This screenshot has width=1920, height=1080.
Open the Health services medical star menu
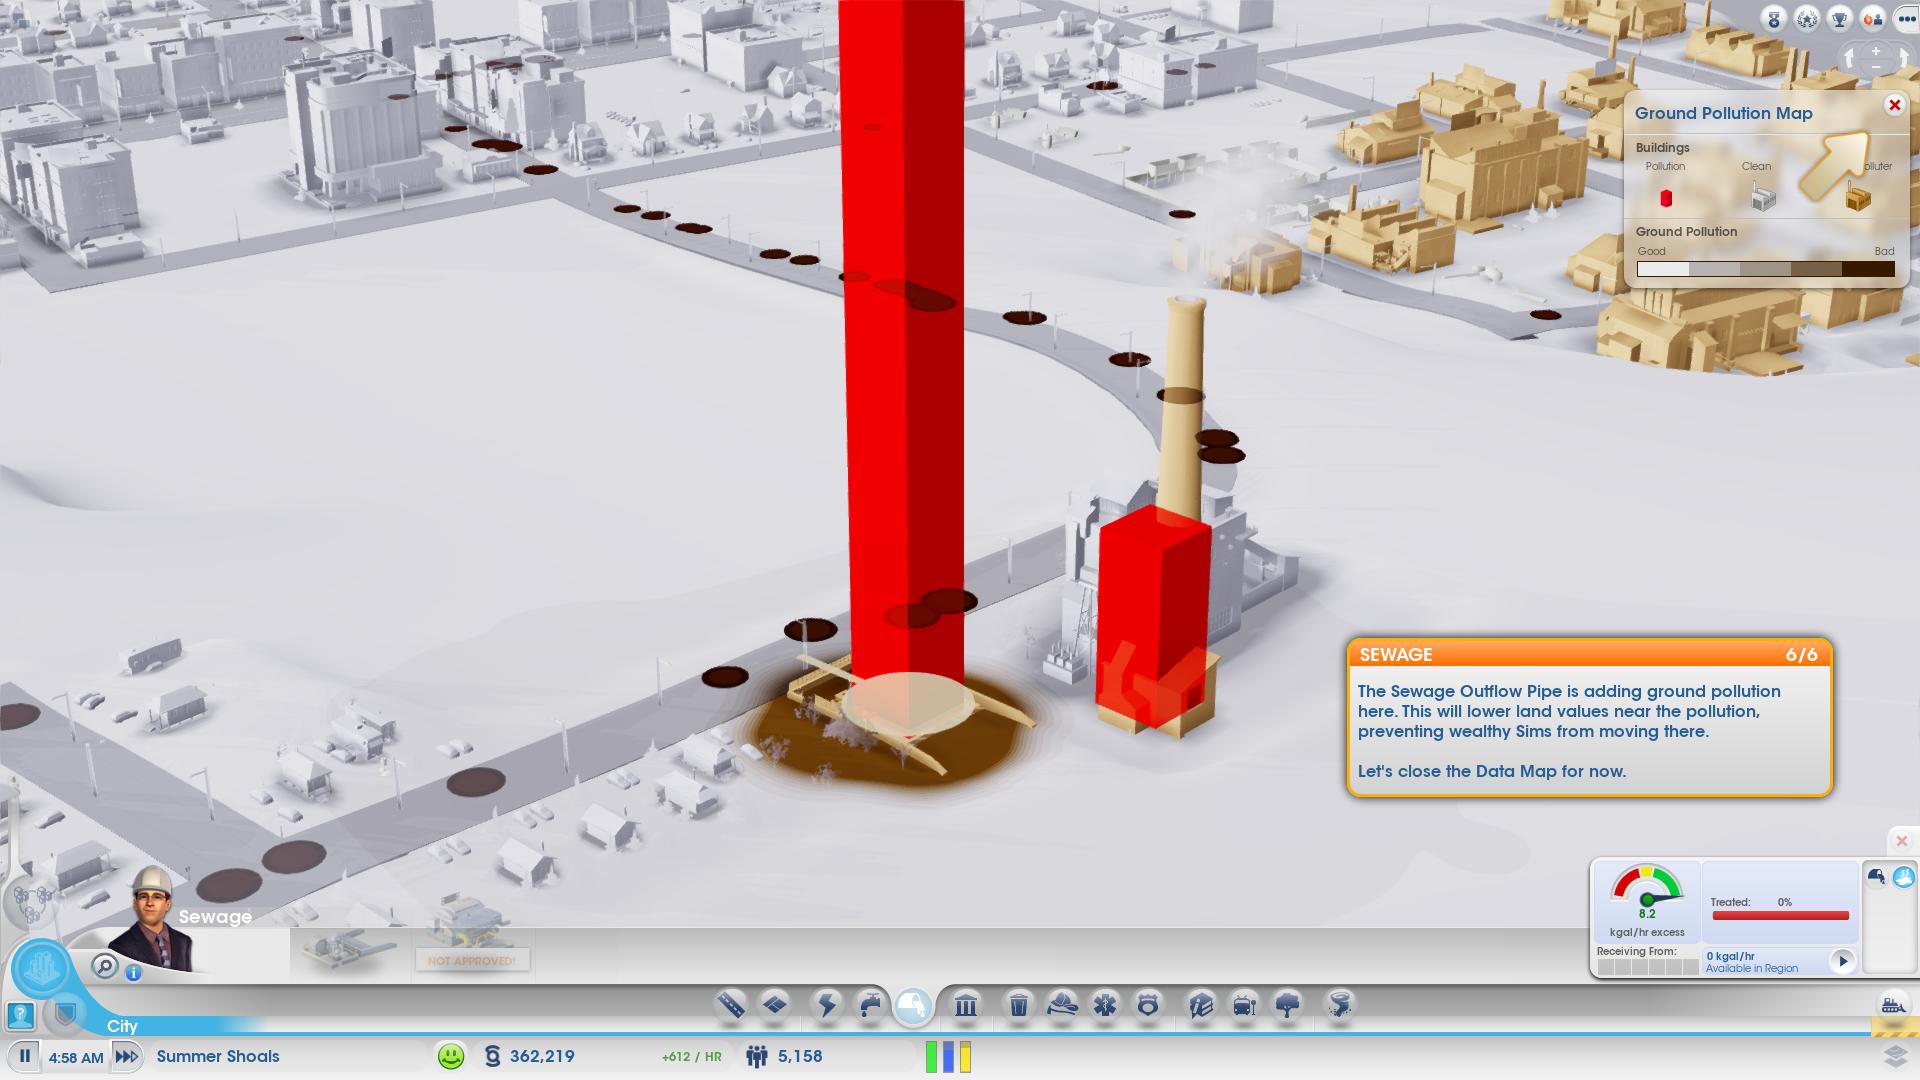pyautogui.click(x=1105, y=1004)
